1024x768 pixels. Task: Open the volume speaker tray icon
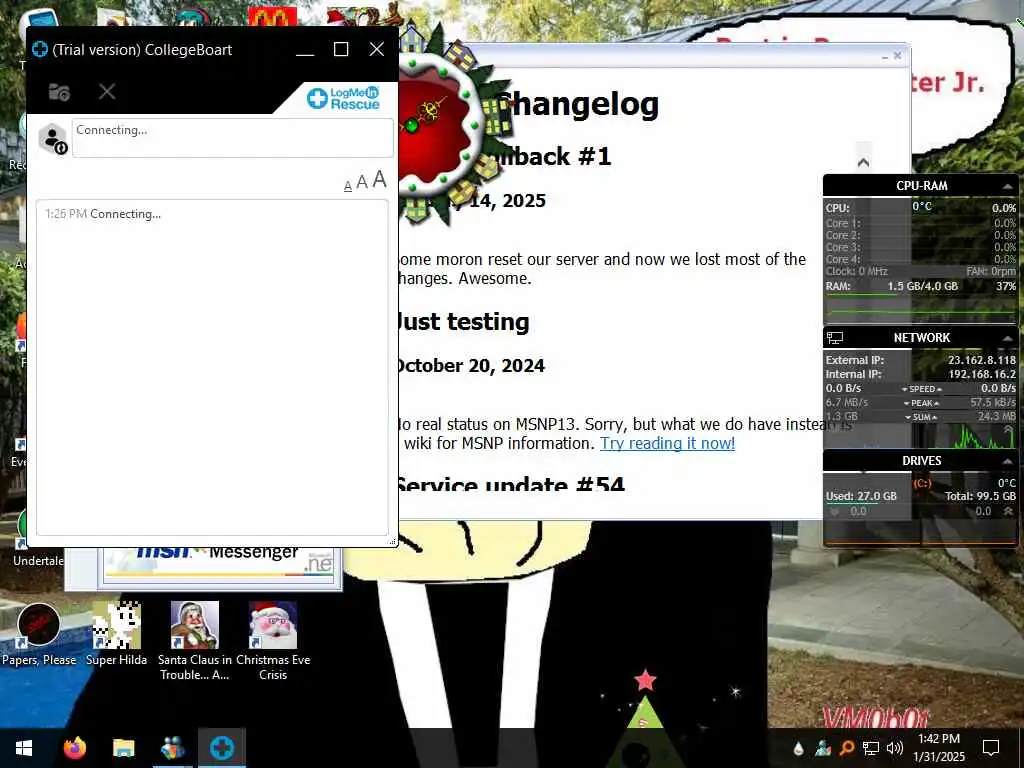tap(895, 748)
